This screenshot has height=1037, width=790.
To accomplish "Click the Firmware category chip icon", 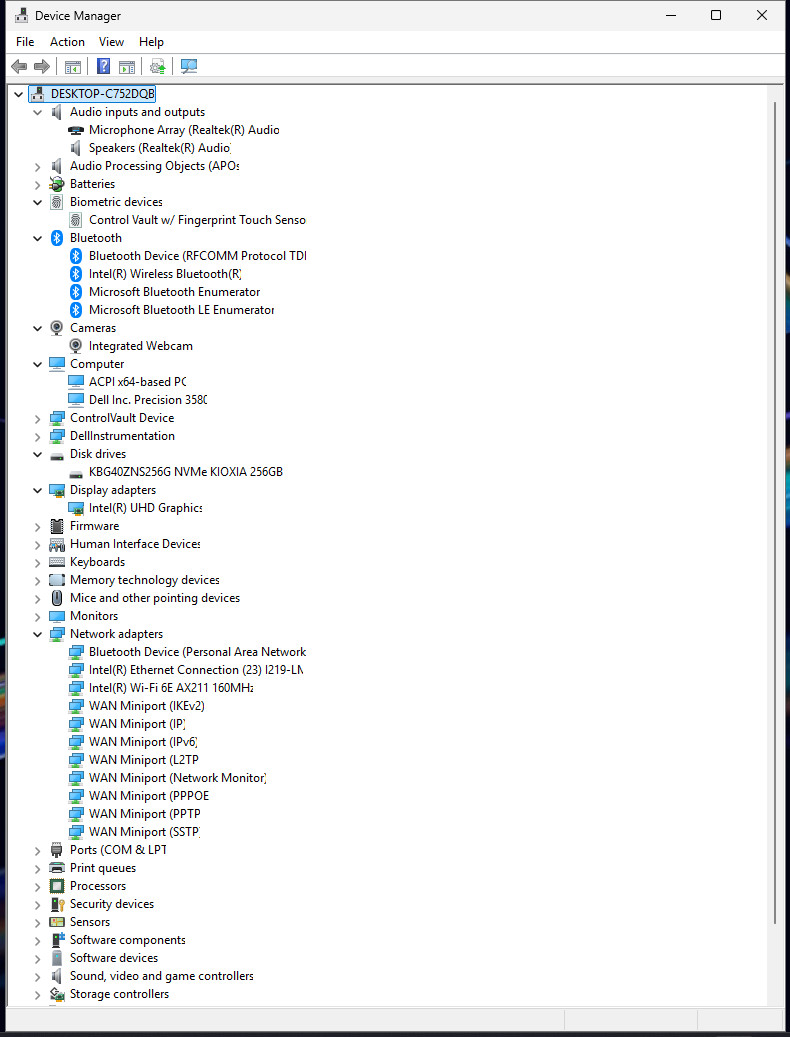I will pyautogui.click(x=57, y=526).
